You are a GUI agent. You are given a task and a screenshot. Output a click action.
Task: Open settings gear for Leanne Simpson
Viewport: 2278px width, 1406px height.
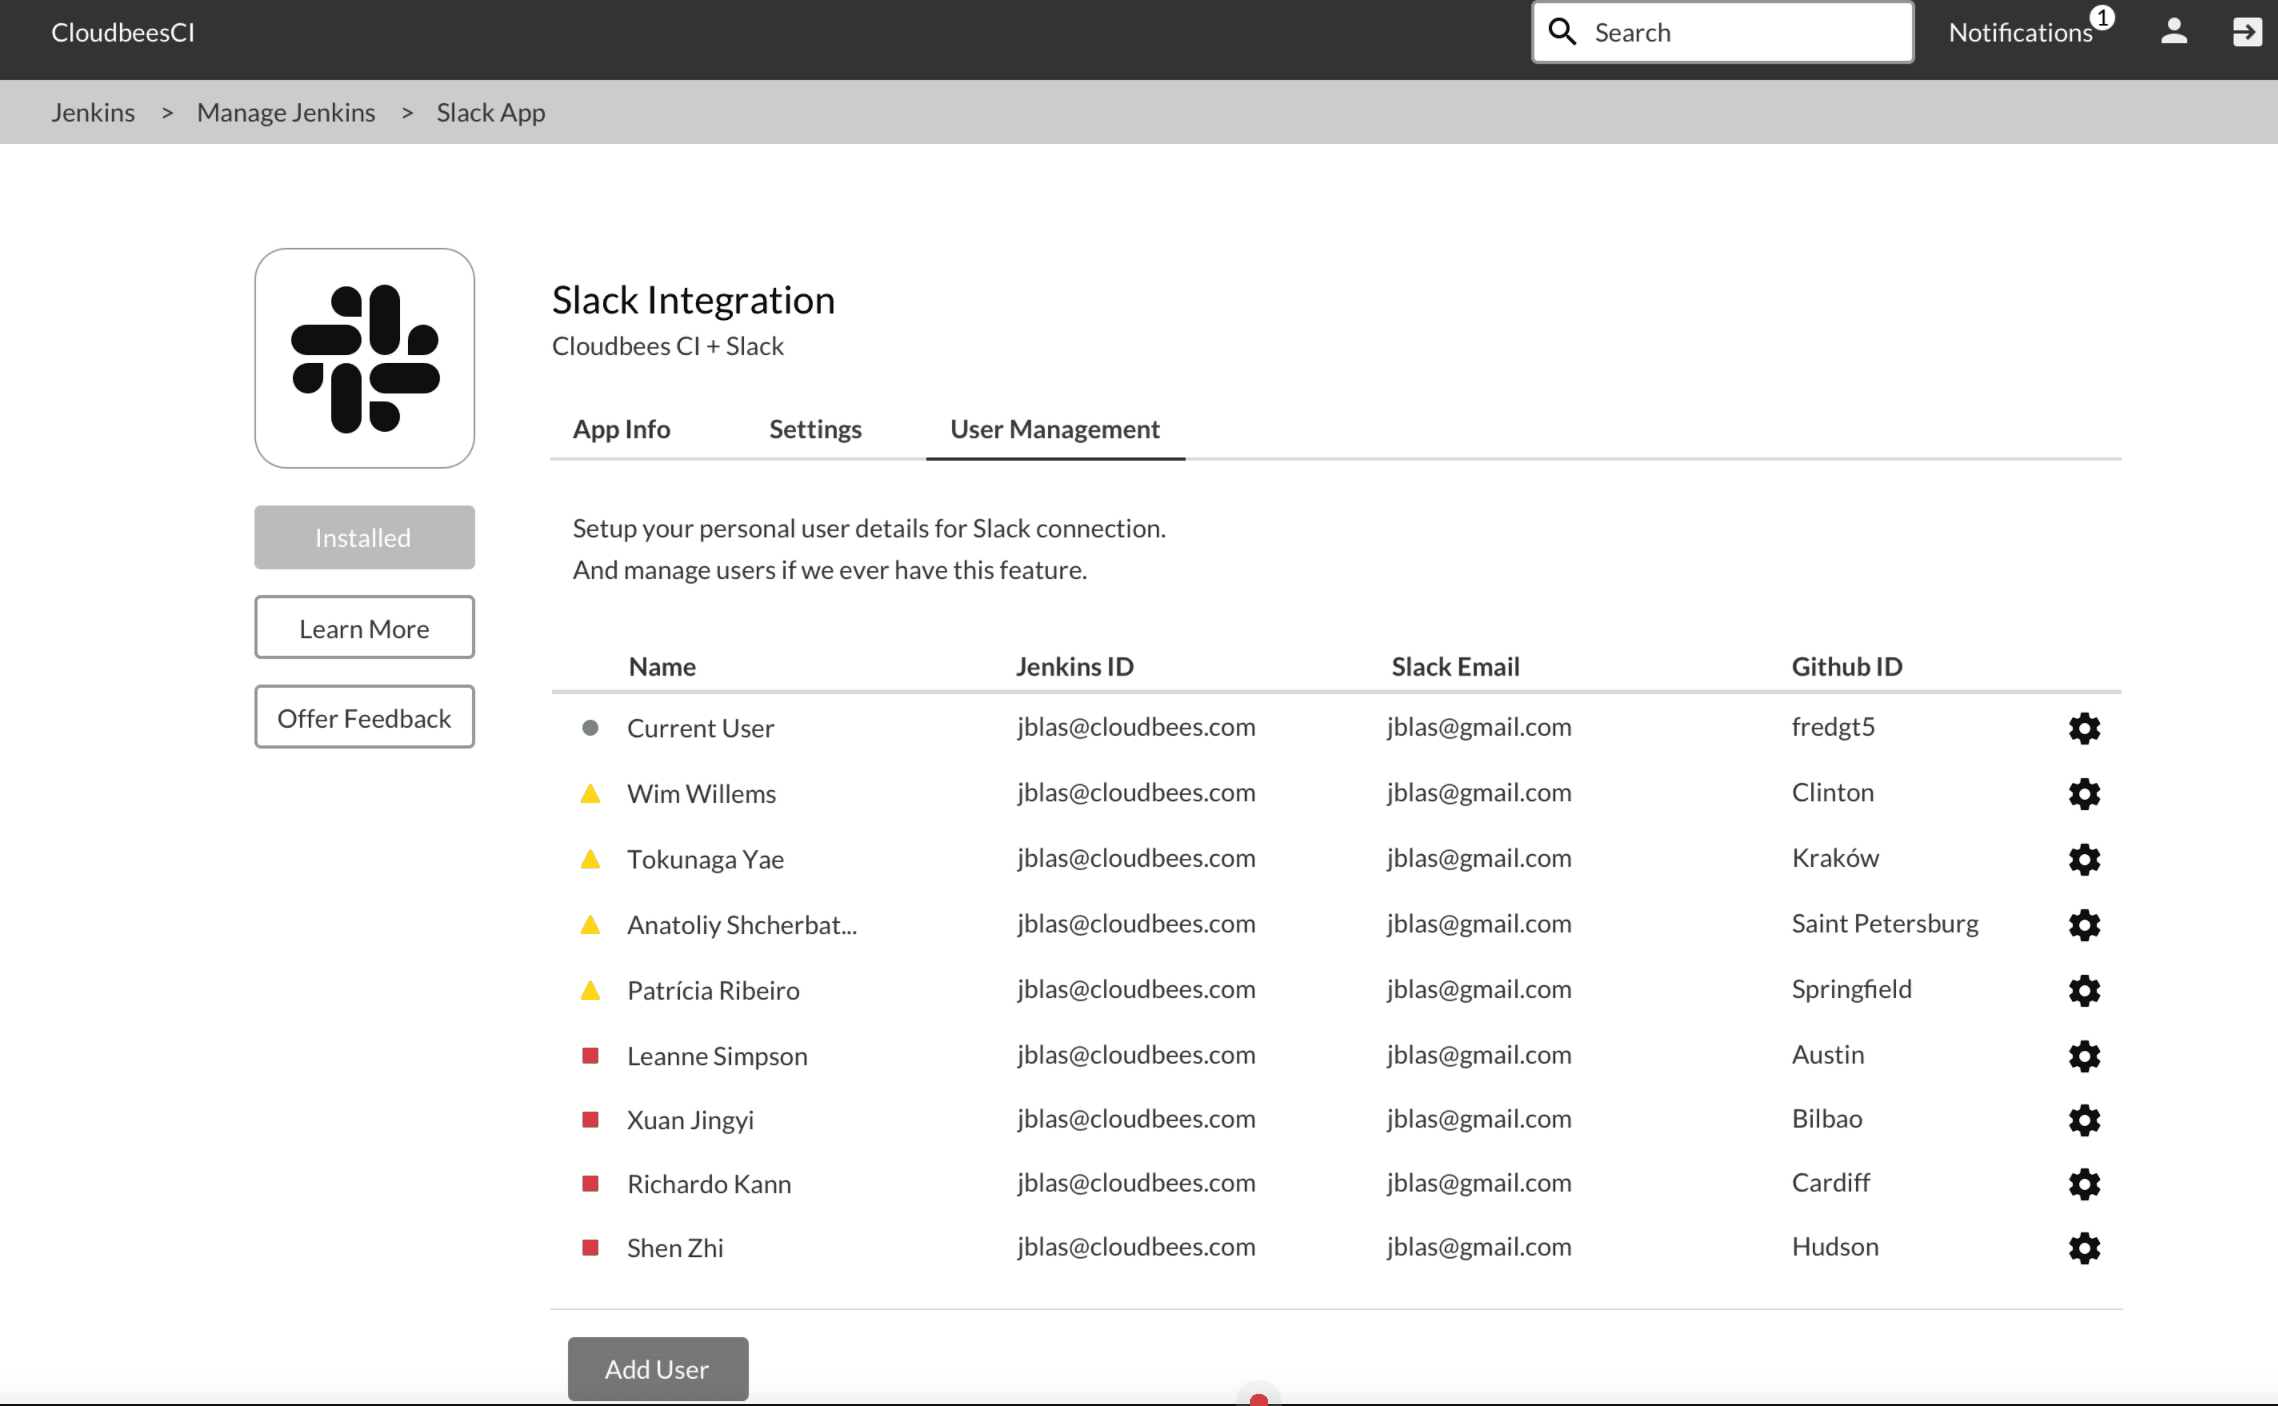coord(2084,1056)
